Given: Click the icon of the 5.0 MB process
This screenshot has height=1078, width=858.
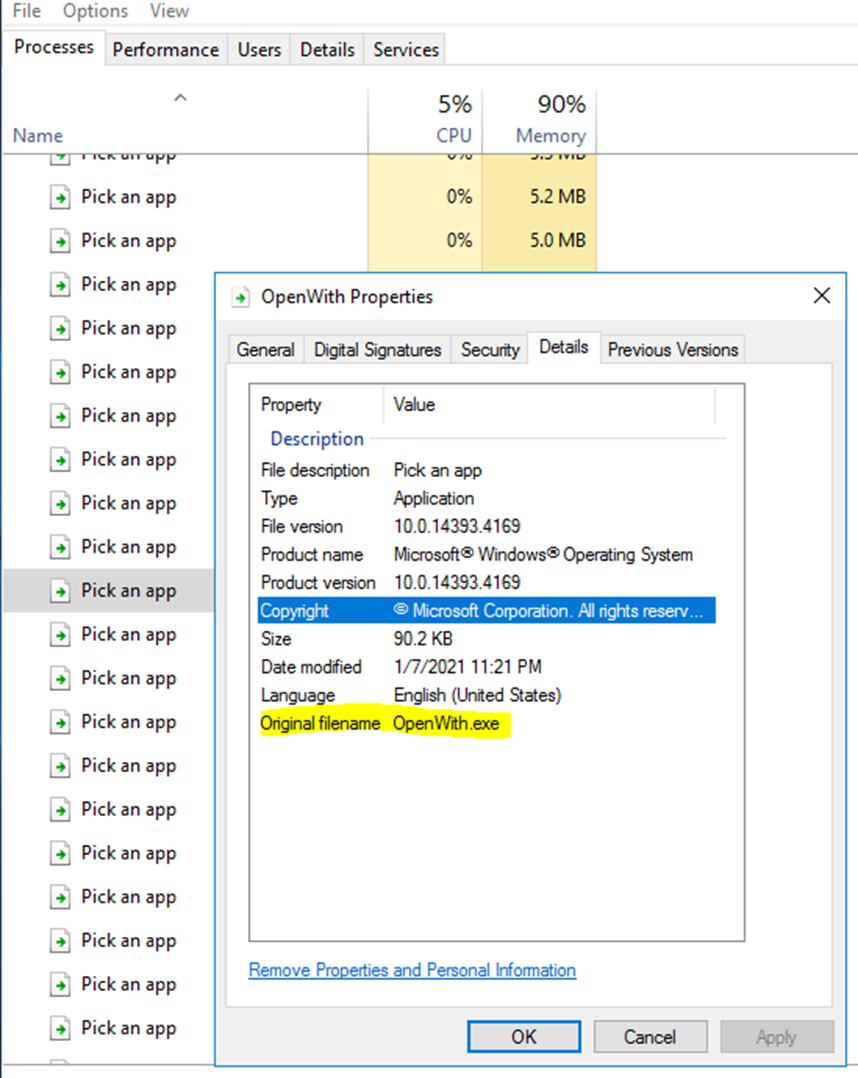Looking at the screenshot, I should (x=60, y=241).
